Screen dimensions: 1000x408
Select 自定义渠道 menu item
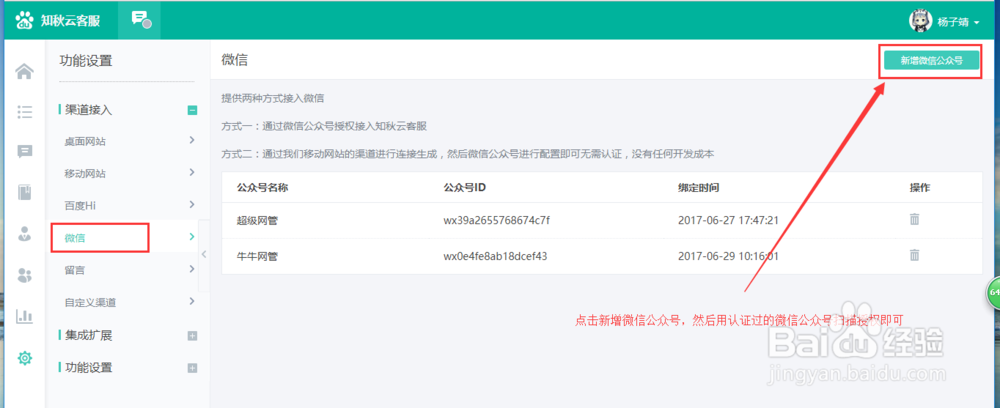91,302
